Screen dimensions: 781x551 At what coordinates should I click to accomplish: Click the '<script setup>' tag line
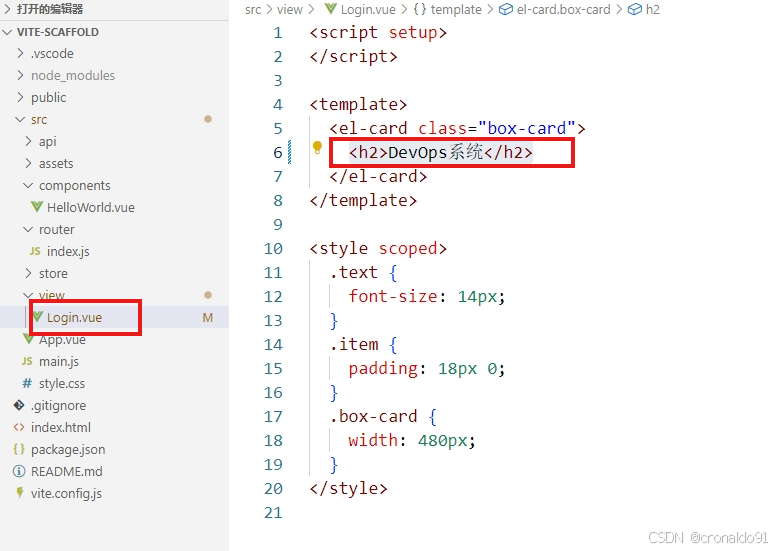click(x=378, y=32)
